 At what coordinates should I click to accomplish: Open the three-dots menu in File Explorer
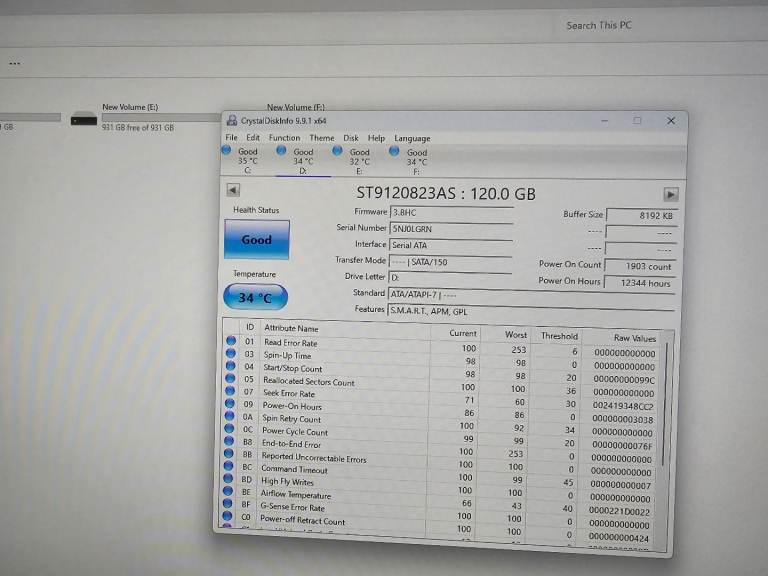15,63
